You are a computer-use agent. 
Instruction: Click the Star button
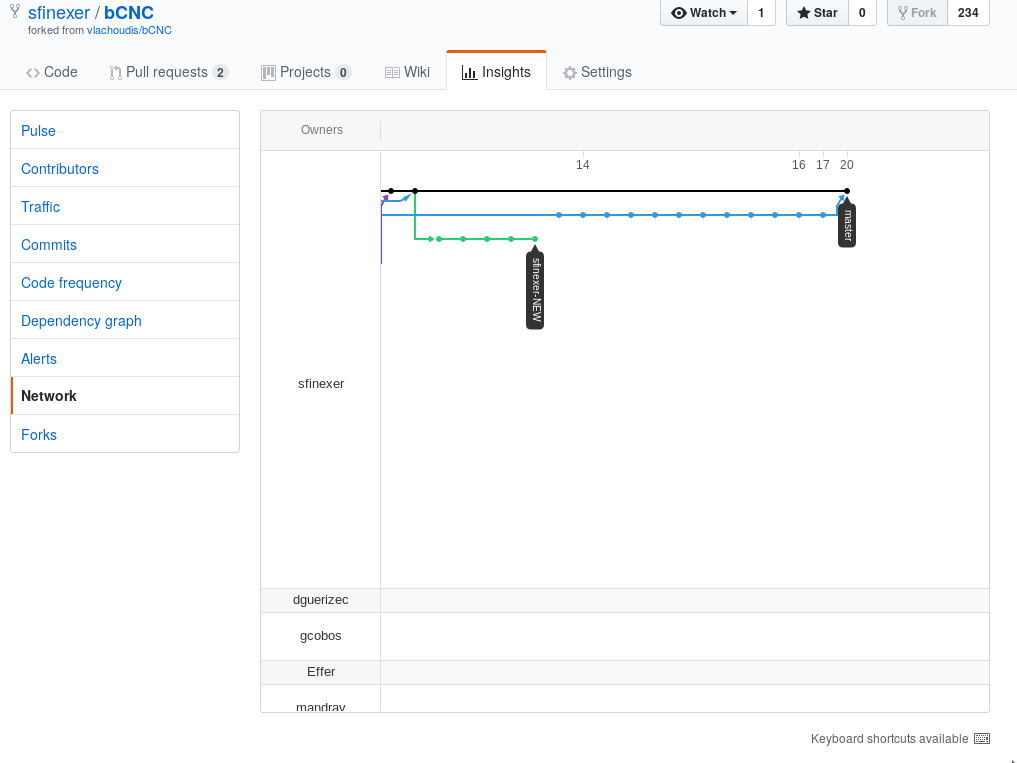[x=815, y=13]
